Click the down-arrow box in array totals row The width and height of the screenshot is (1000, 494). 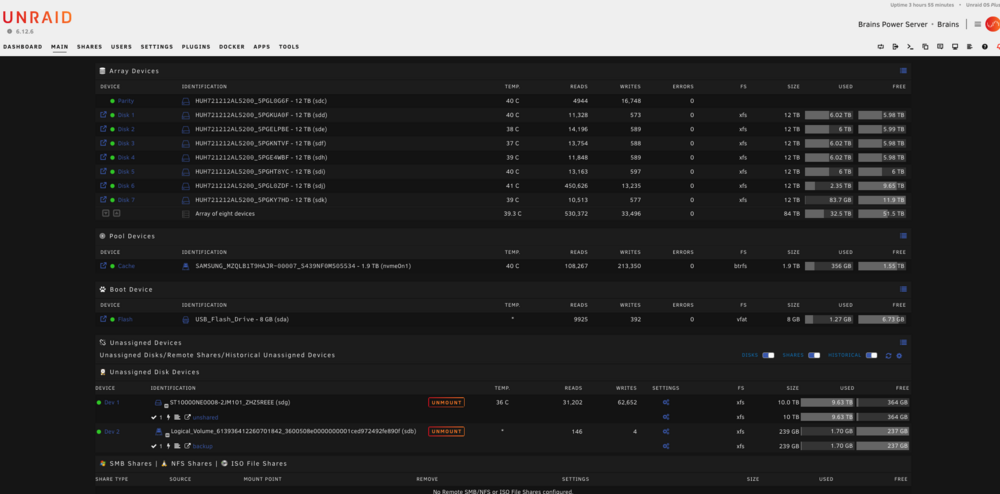106,214
